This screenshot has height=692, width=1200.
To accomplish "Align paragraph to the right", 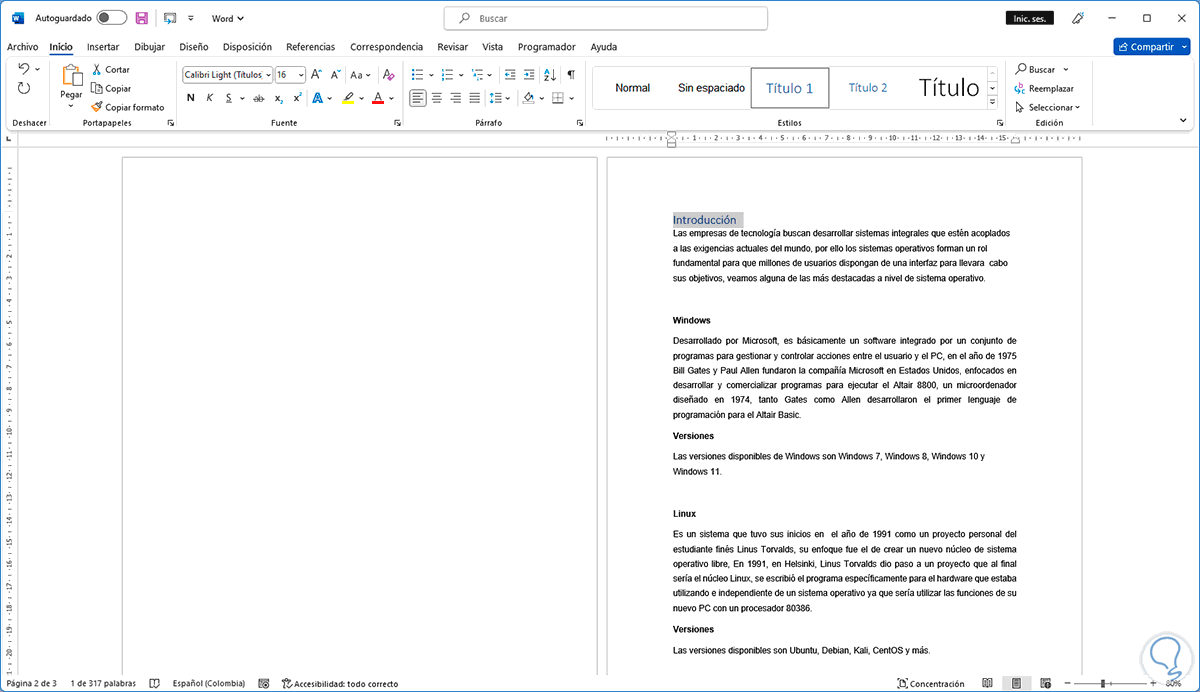I will pos(456,98).
